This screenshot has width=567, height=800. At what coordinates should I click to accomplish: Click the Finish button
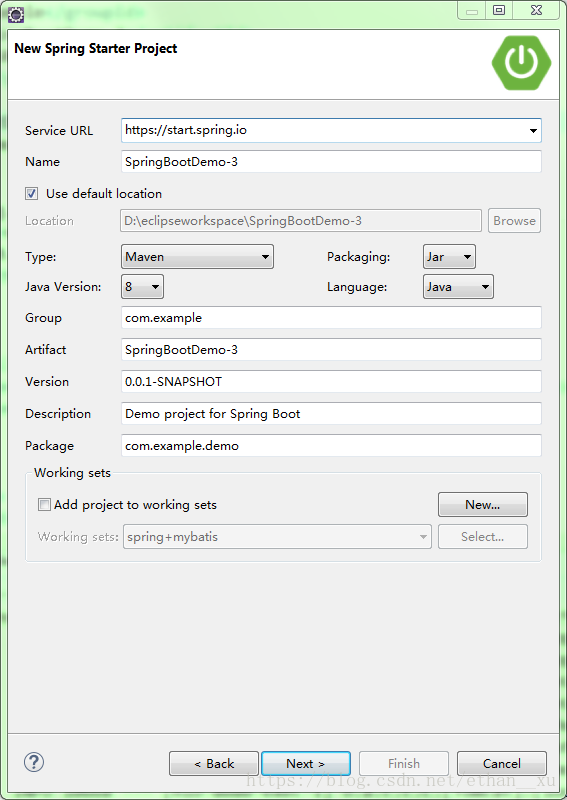coord(404,763)
